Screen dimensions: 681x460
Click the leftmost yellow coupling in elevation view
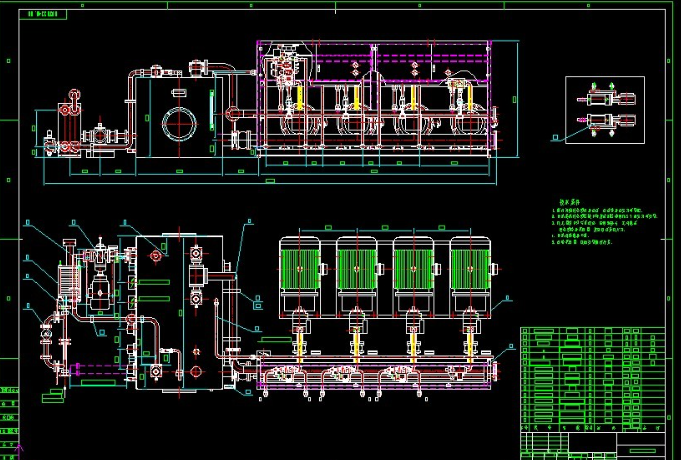(300, 98)
